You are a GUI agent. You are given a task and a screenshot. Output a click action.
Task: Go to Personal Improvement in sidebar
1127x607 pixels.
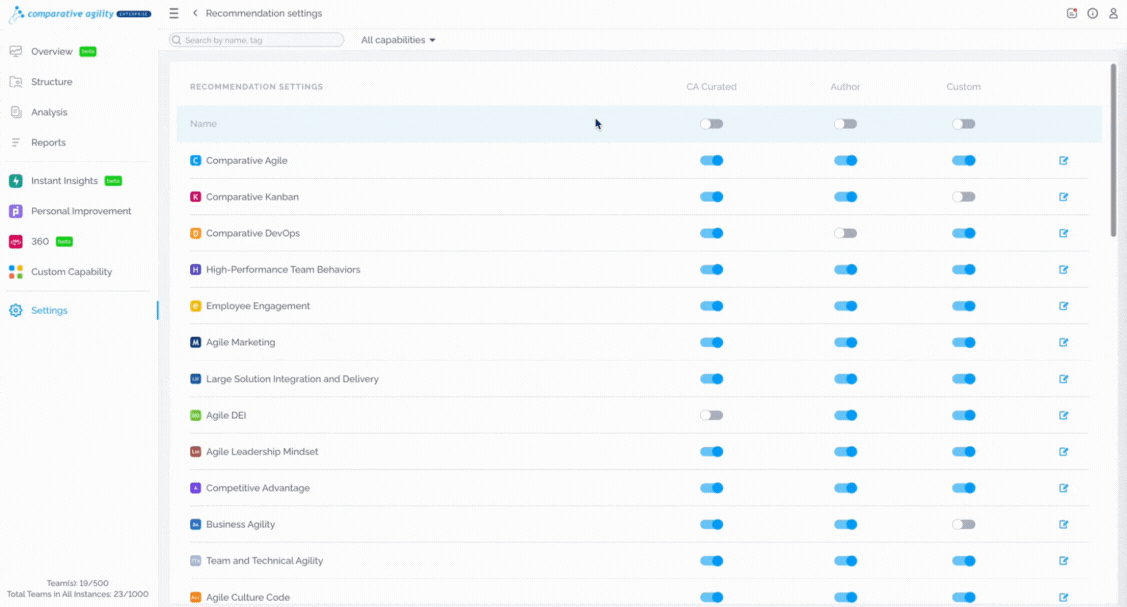[81, 212]
